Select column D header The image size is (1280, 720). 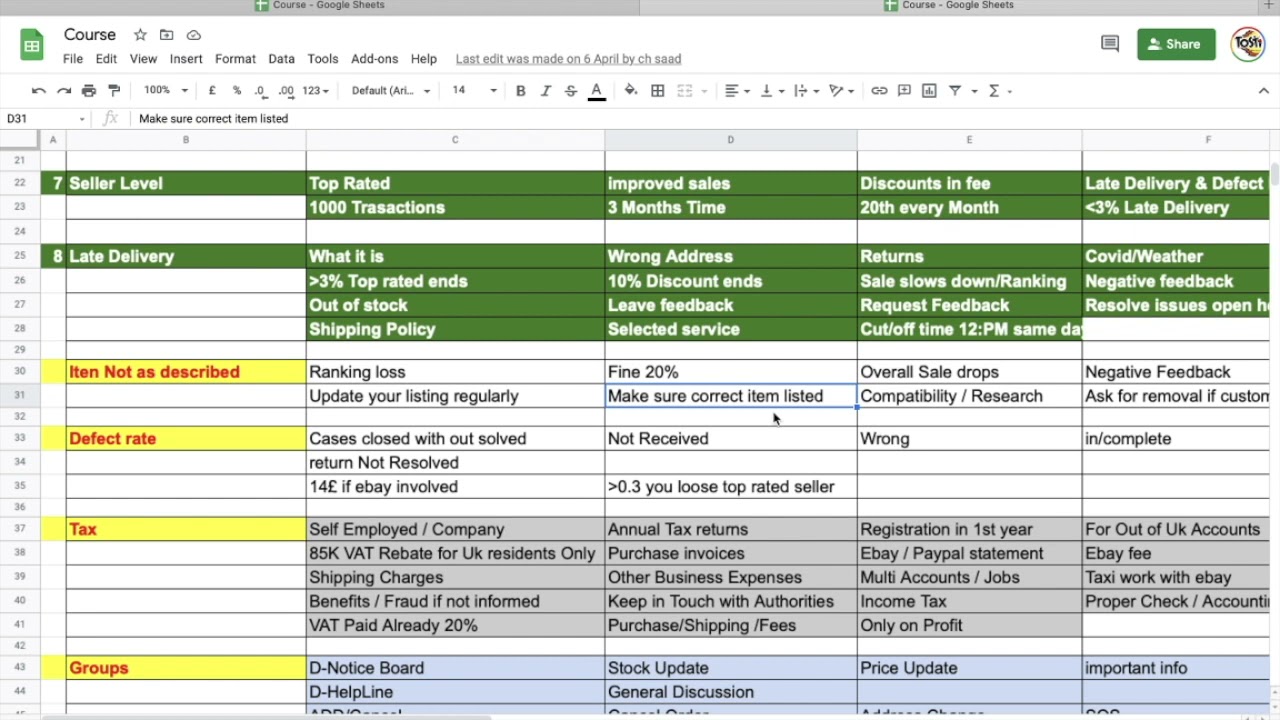click(x=730, y=140)
